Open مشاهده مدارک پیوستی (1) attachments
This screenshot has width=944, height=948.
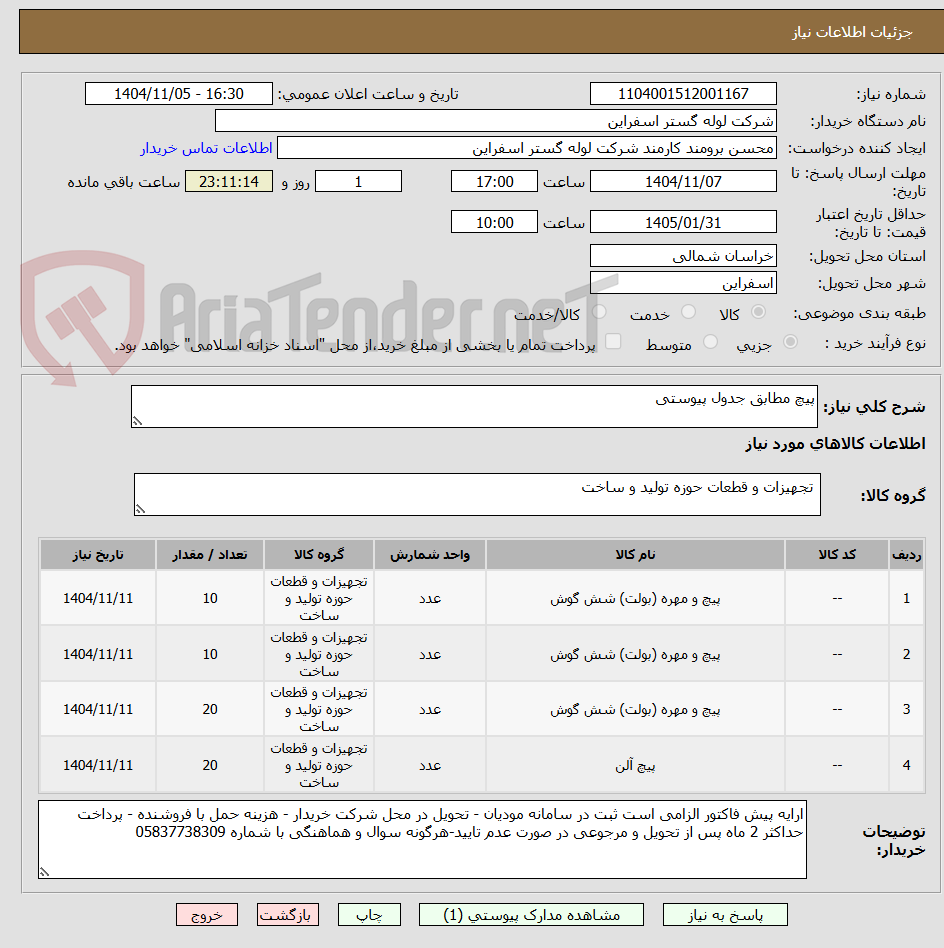click(531, 915)
